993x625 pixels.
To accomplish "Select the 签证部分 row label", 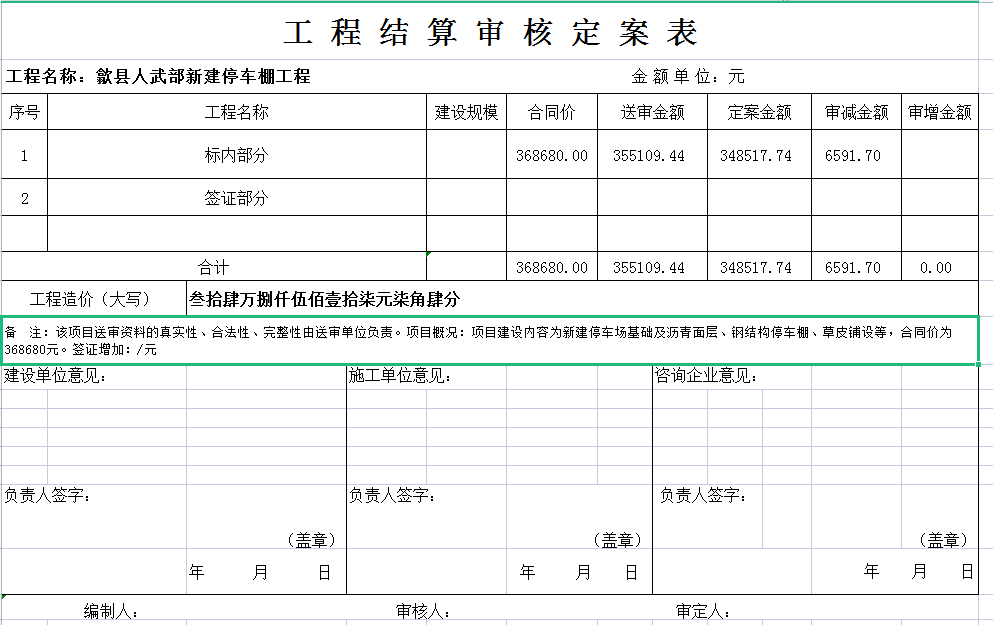I will [235, 197].
